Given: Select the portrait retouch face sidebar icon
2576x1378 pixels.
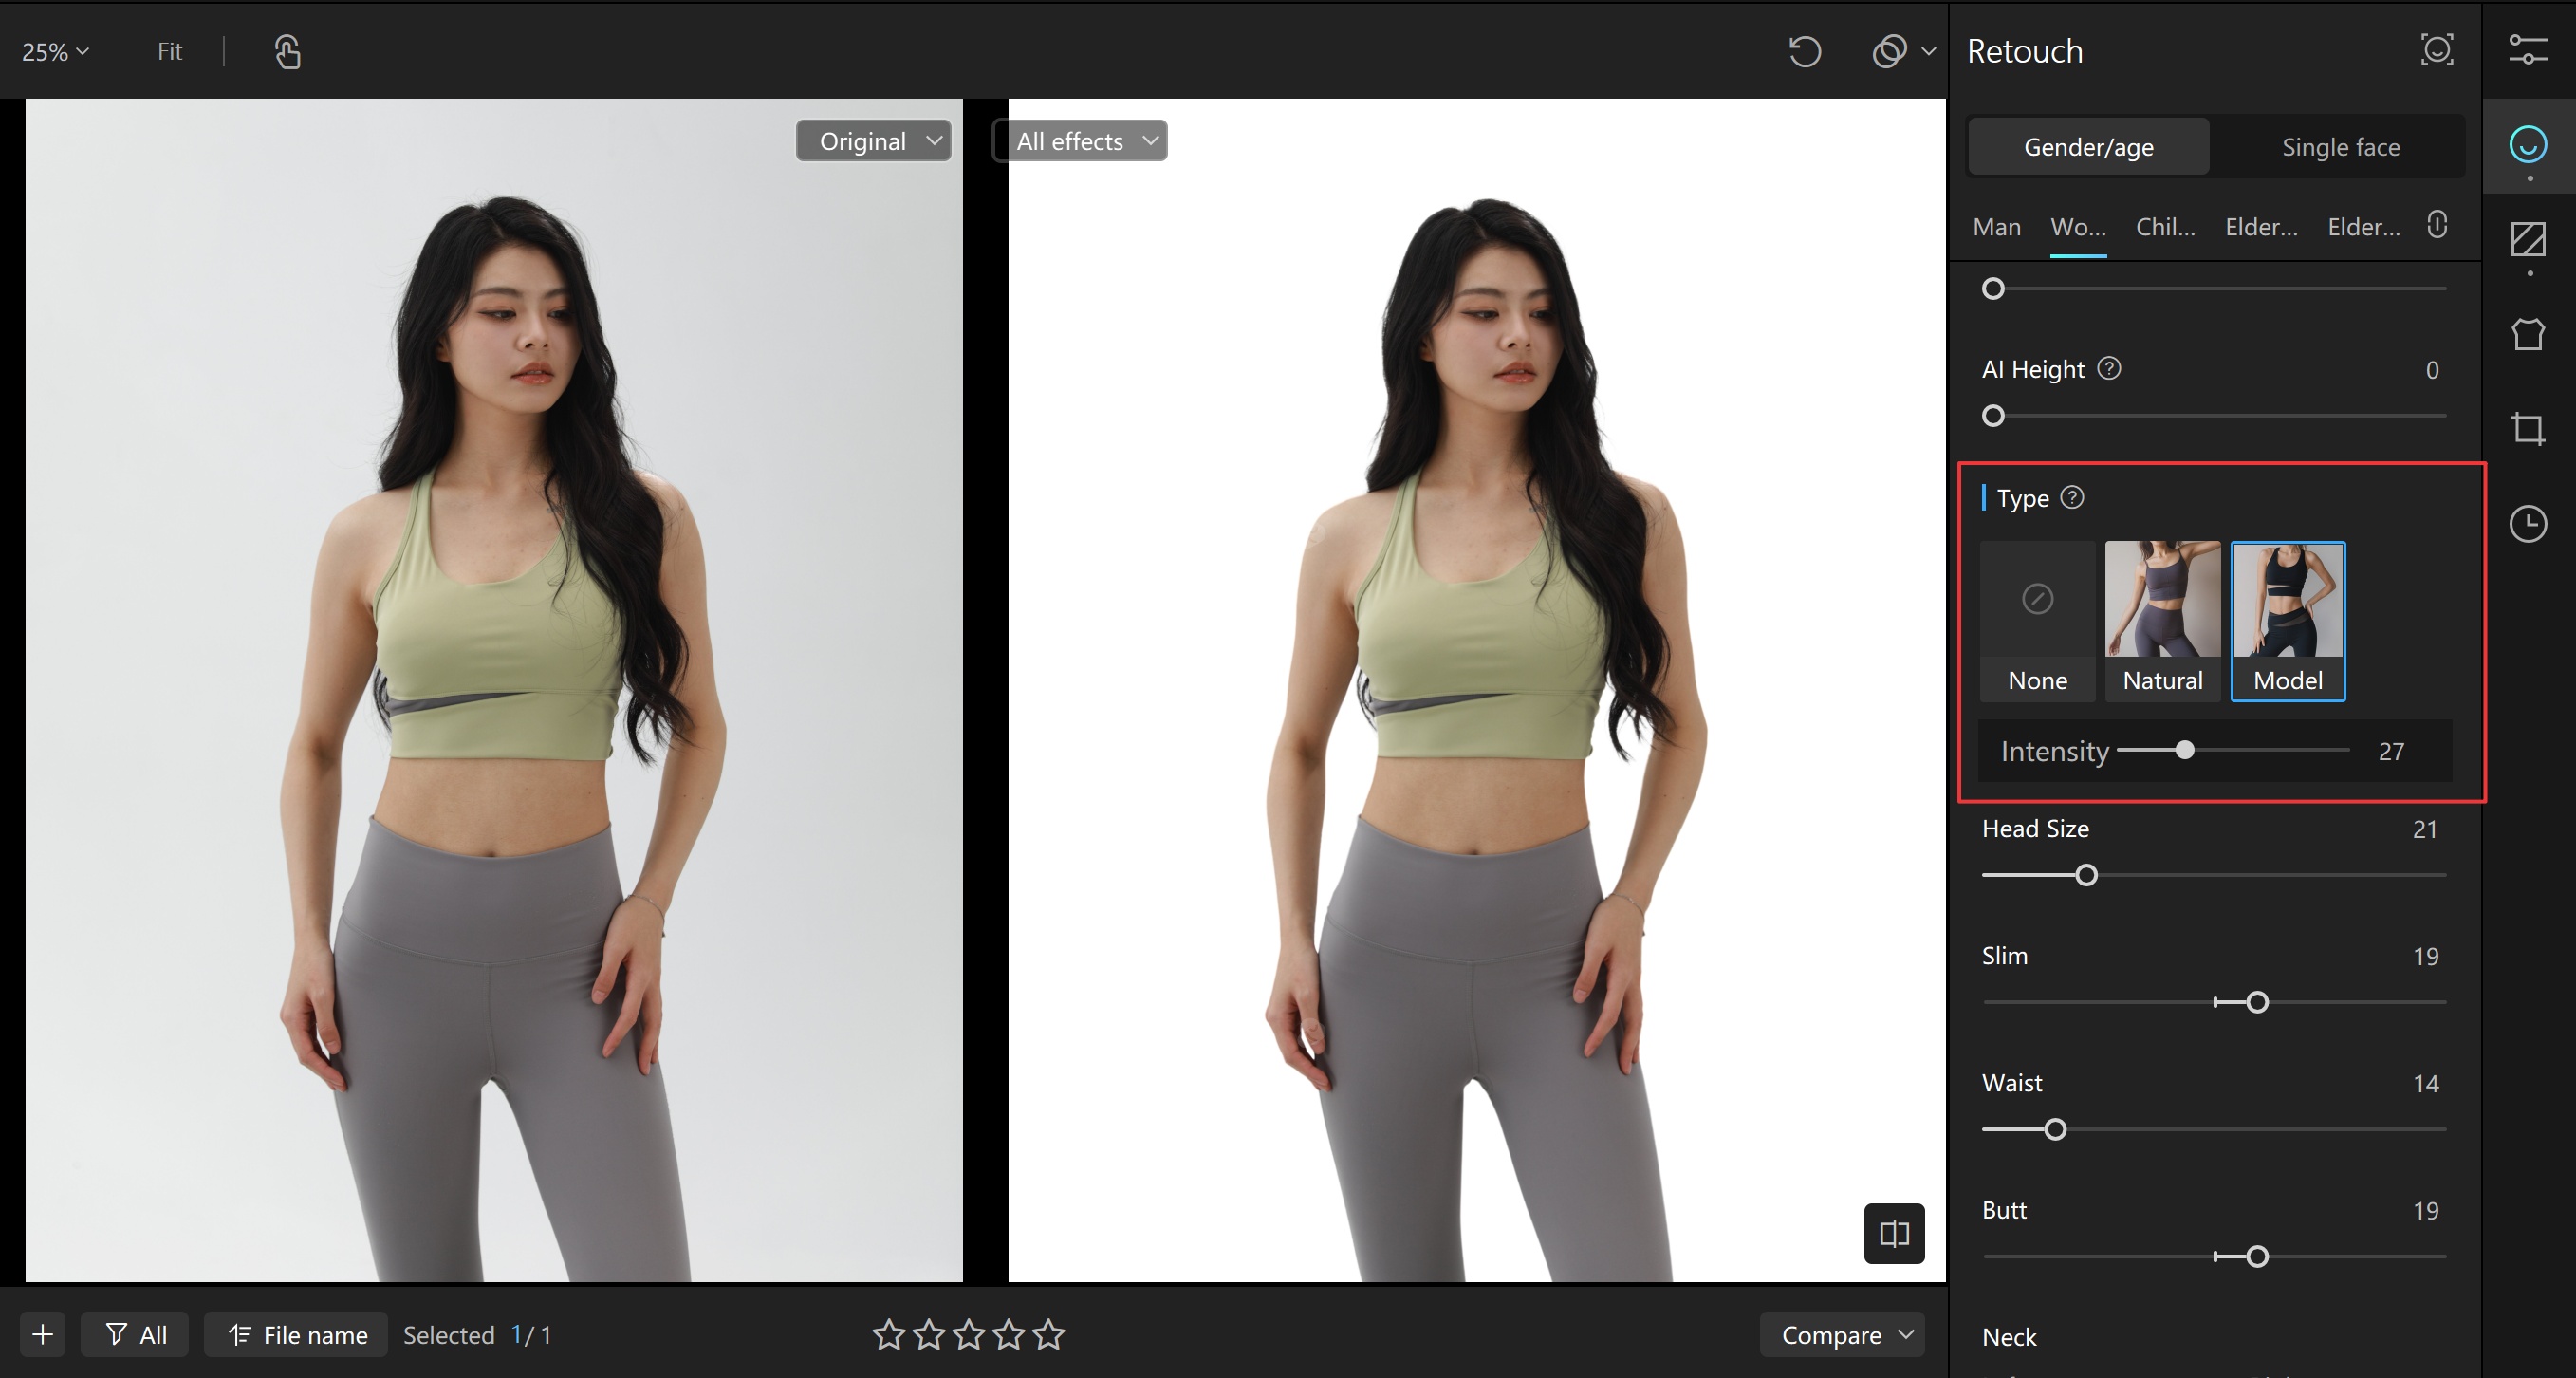Looking at the screenshot, I should [x=2527, y=146].
